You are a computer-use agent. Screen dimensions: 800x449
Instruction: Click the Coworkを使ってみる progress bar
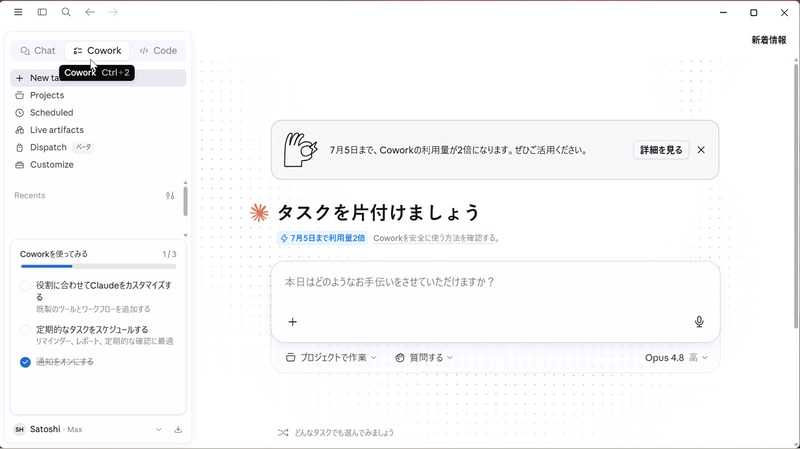point(98,266)
